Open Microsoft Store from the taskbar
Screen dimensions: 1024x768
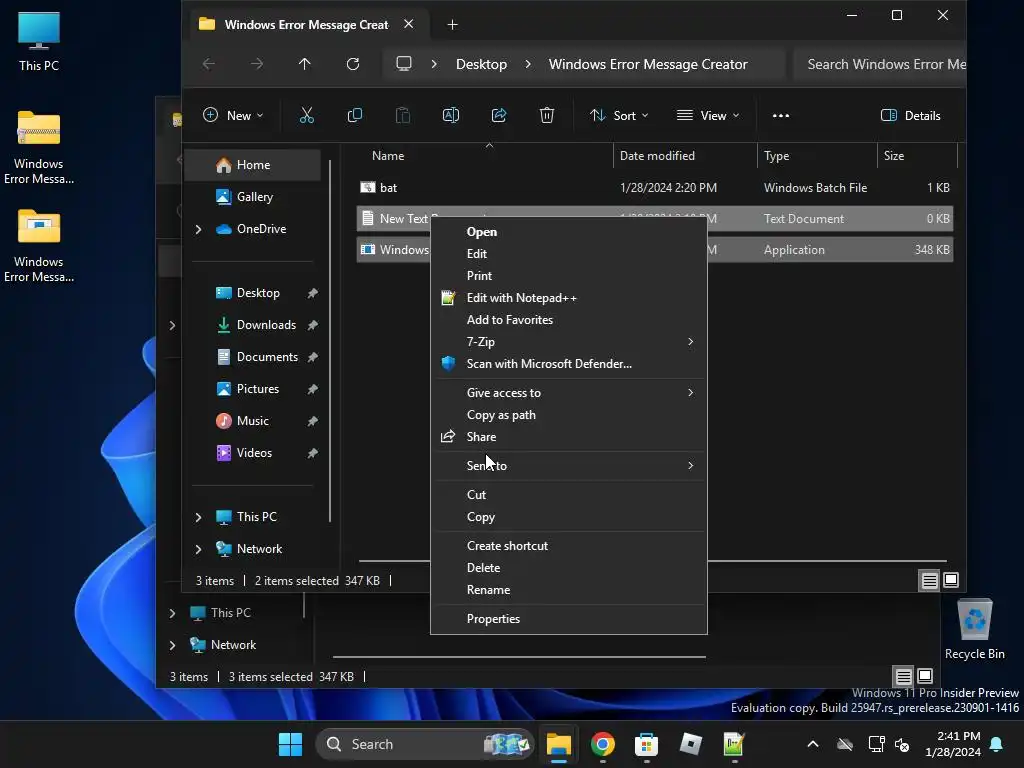(x=646, y=744)
